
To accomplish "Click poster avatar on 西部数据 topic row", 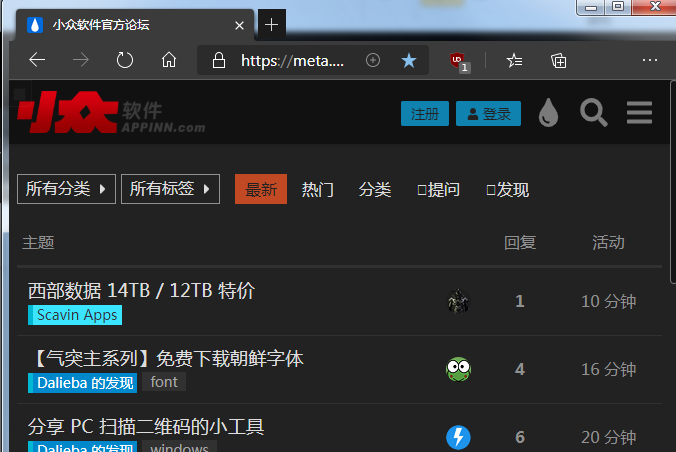I will (458, 301).
